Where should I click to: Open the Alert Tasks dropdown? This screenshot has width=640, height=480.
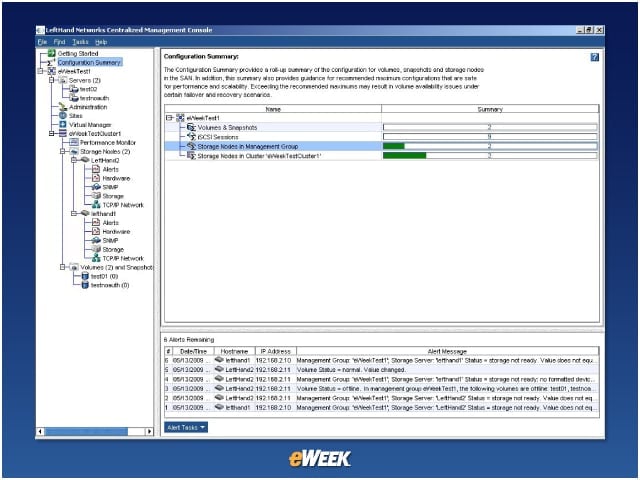186,427
